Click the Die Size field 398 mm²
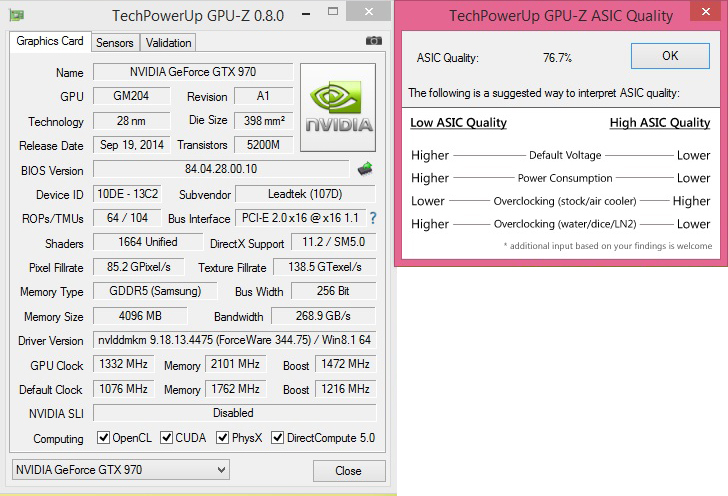728x496 pixels. coord(263,121)
